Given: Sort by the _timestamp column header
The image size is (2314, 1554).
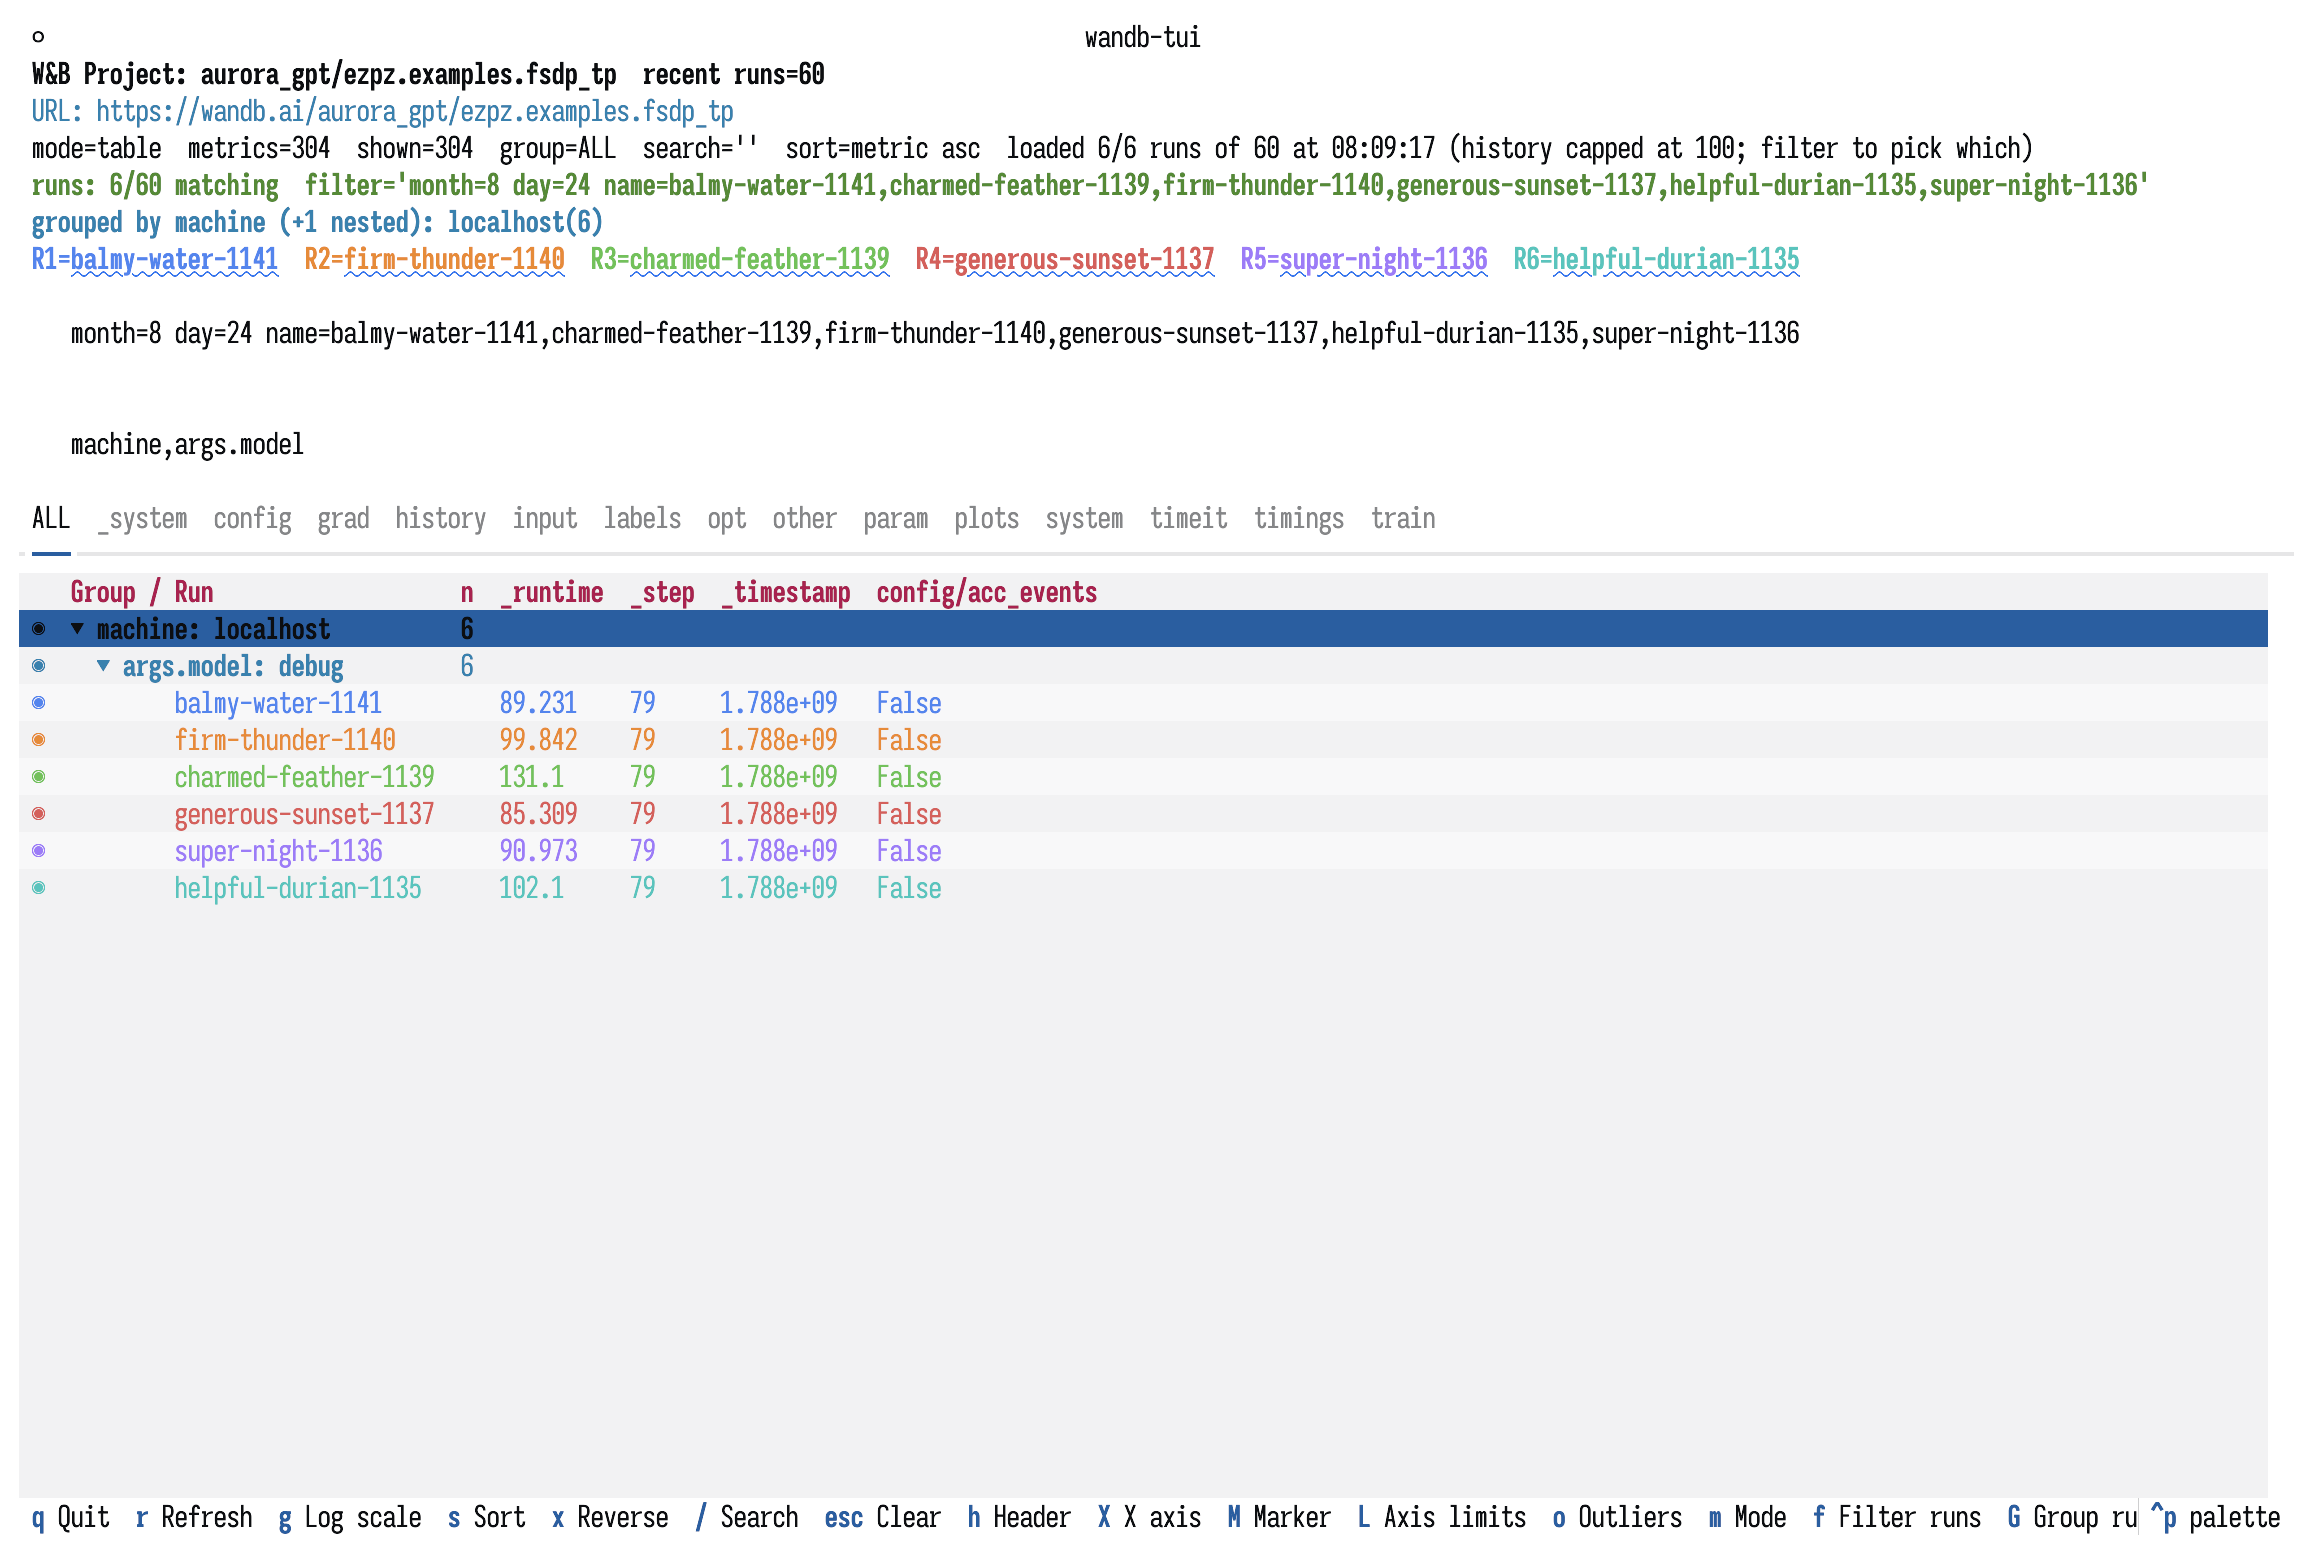Looking at the screenshot, I should pos(786,592).
